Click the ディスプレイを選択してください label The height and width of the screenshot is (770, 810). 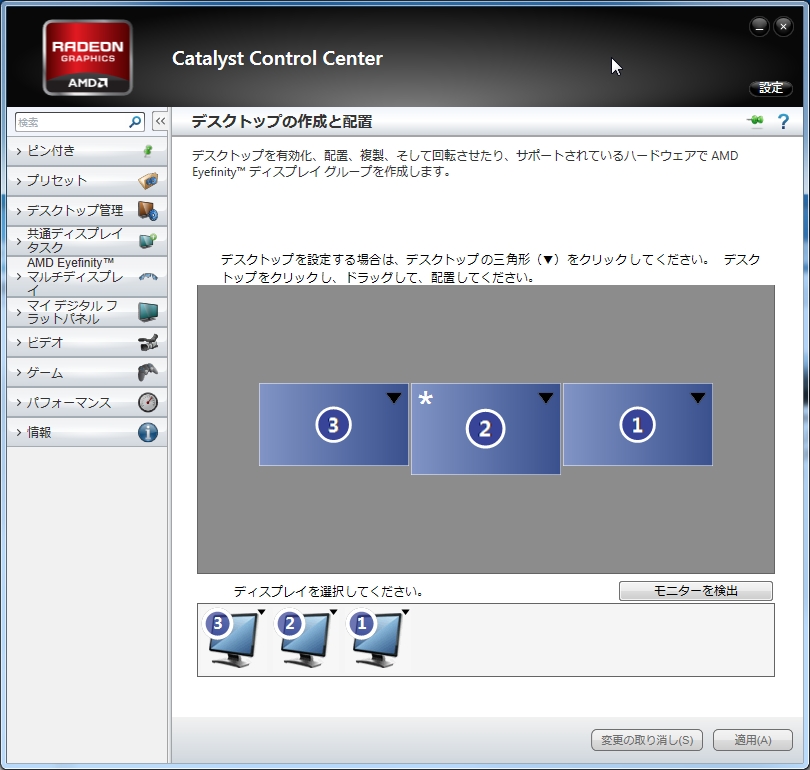pos(329,591)
